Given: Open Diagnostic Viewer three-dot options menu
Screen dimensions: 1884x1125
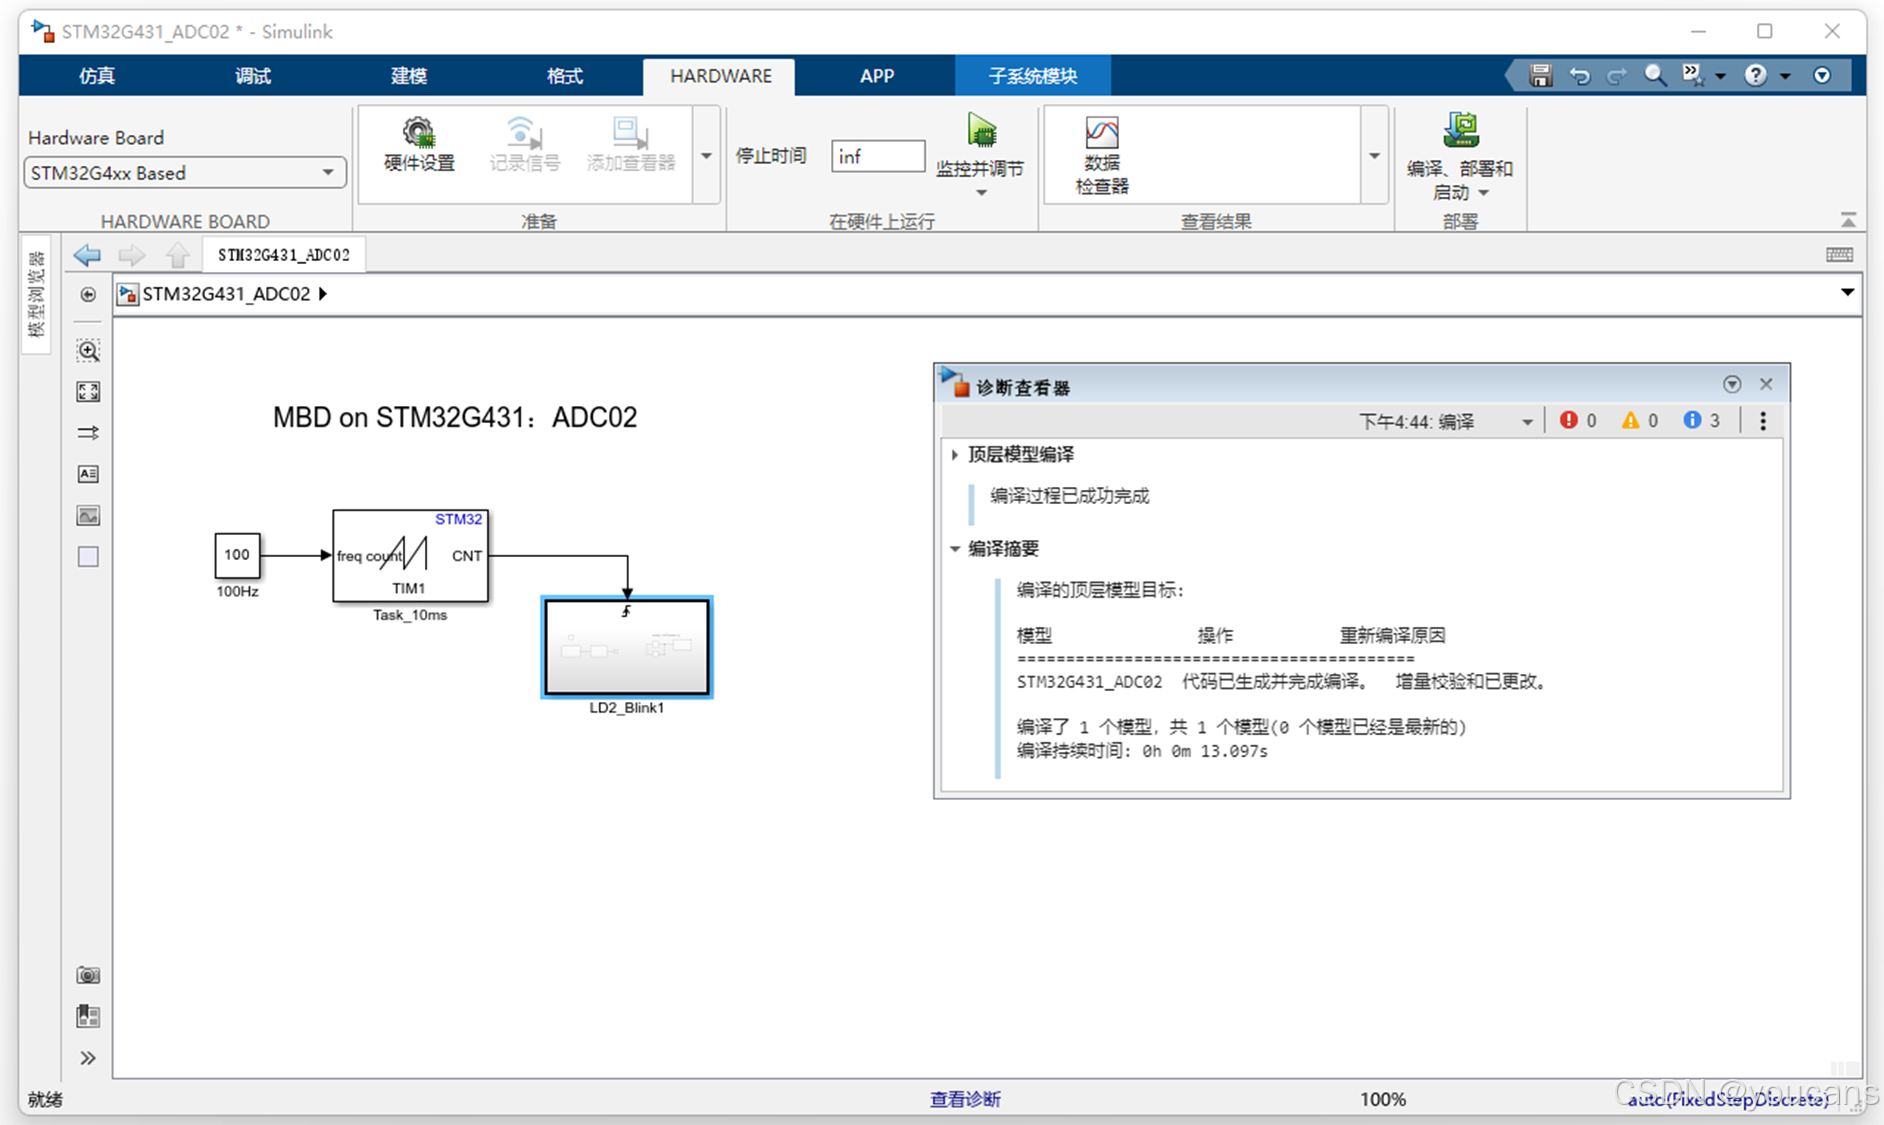Looking at the screenshot, I should coord(1763,421).
